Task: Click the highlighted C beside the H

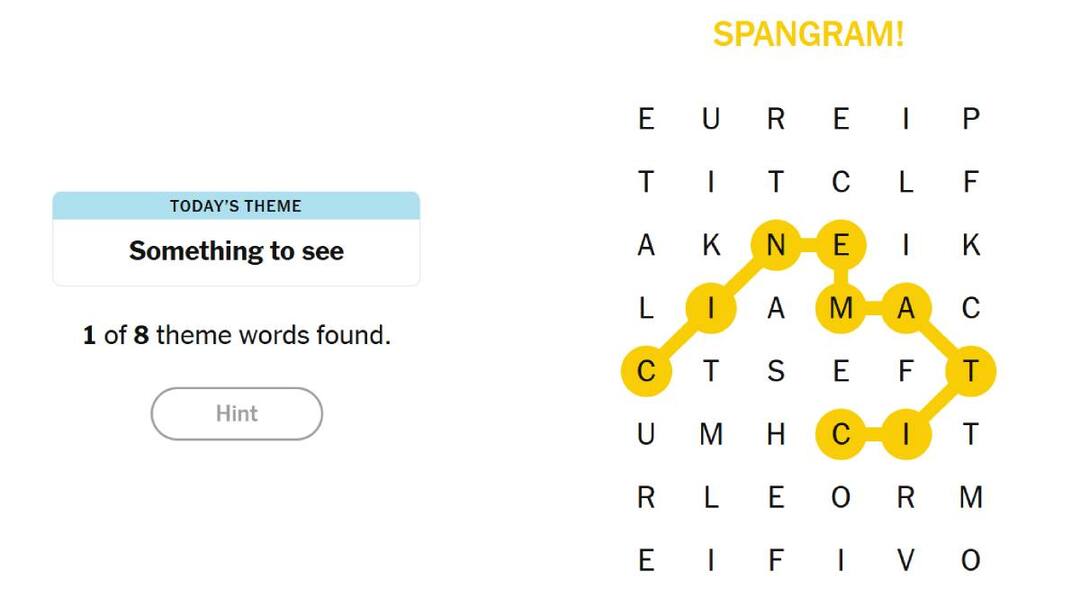Action: [x=840, y=435]
